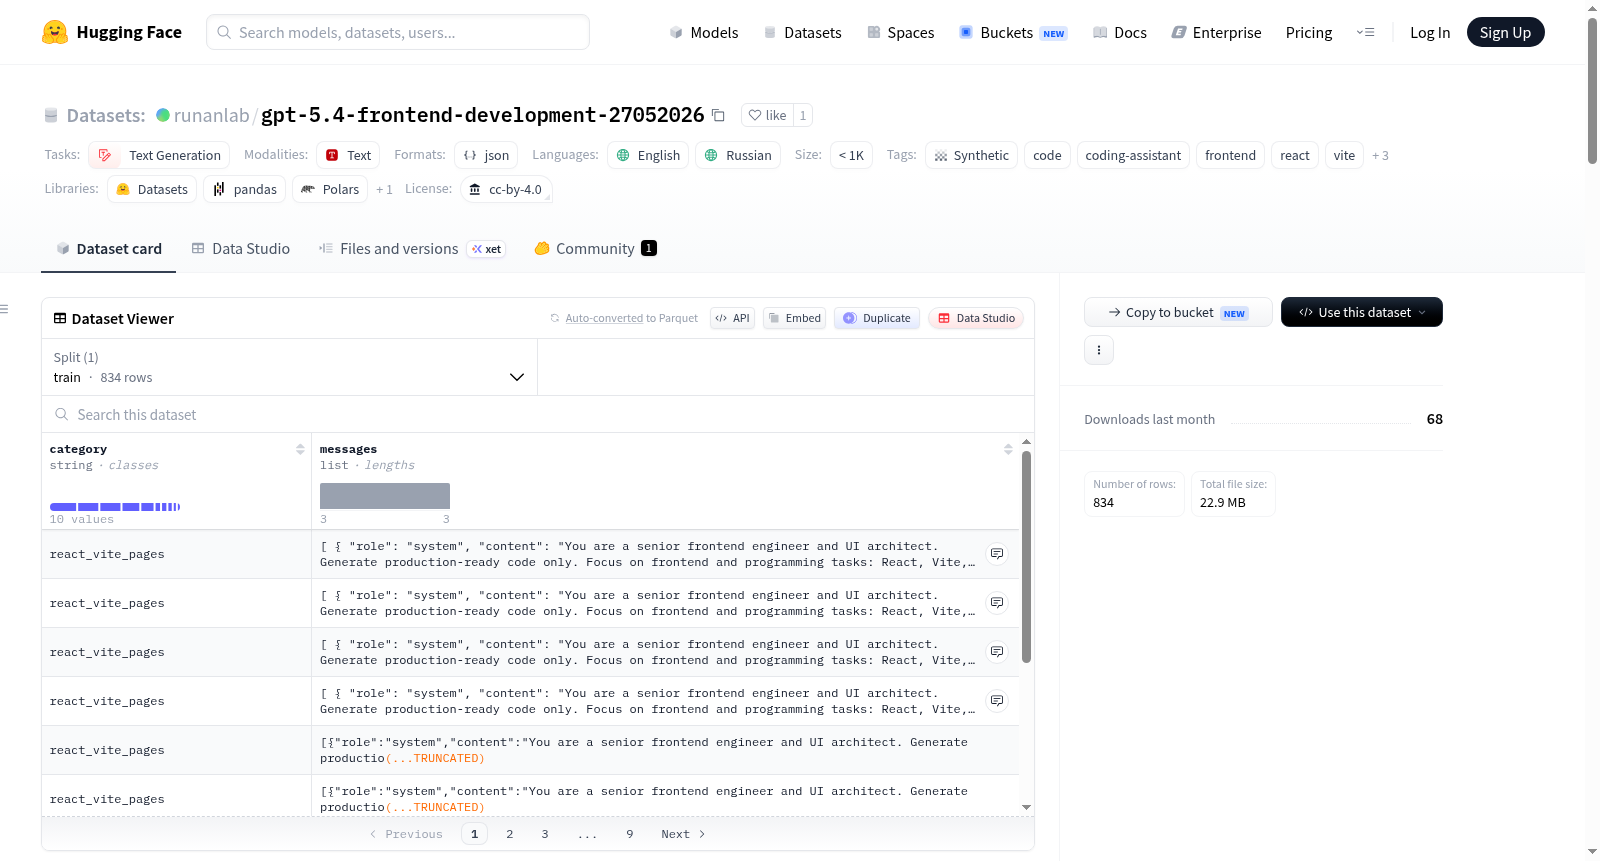The image size is (1600, 861).
Task: Click the English language tag
Action: [x=648, y=155]
